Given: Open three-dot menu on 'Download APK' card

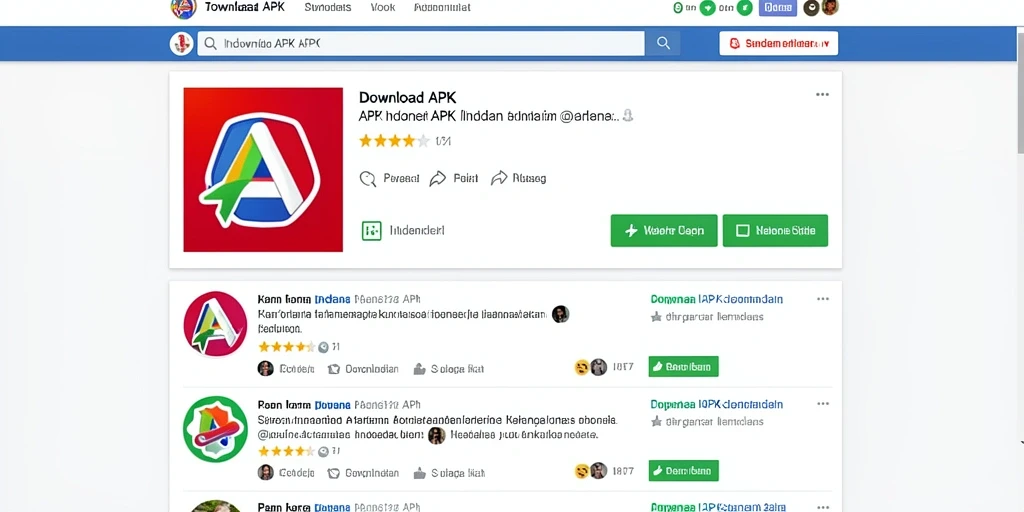Looking at the screenshot, I should [822, 95].
